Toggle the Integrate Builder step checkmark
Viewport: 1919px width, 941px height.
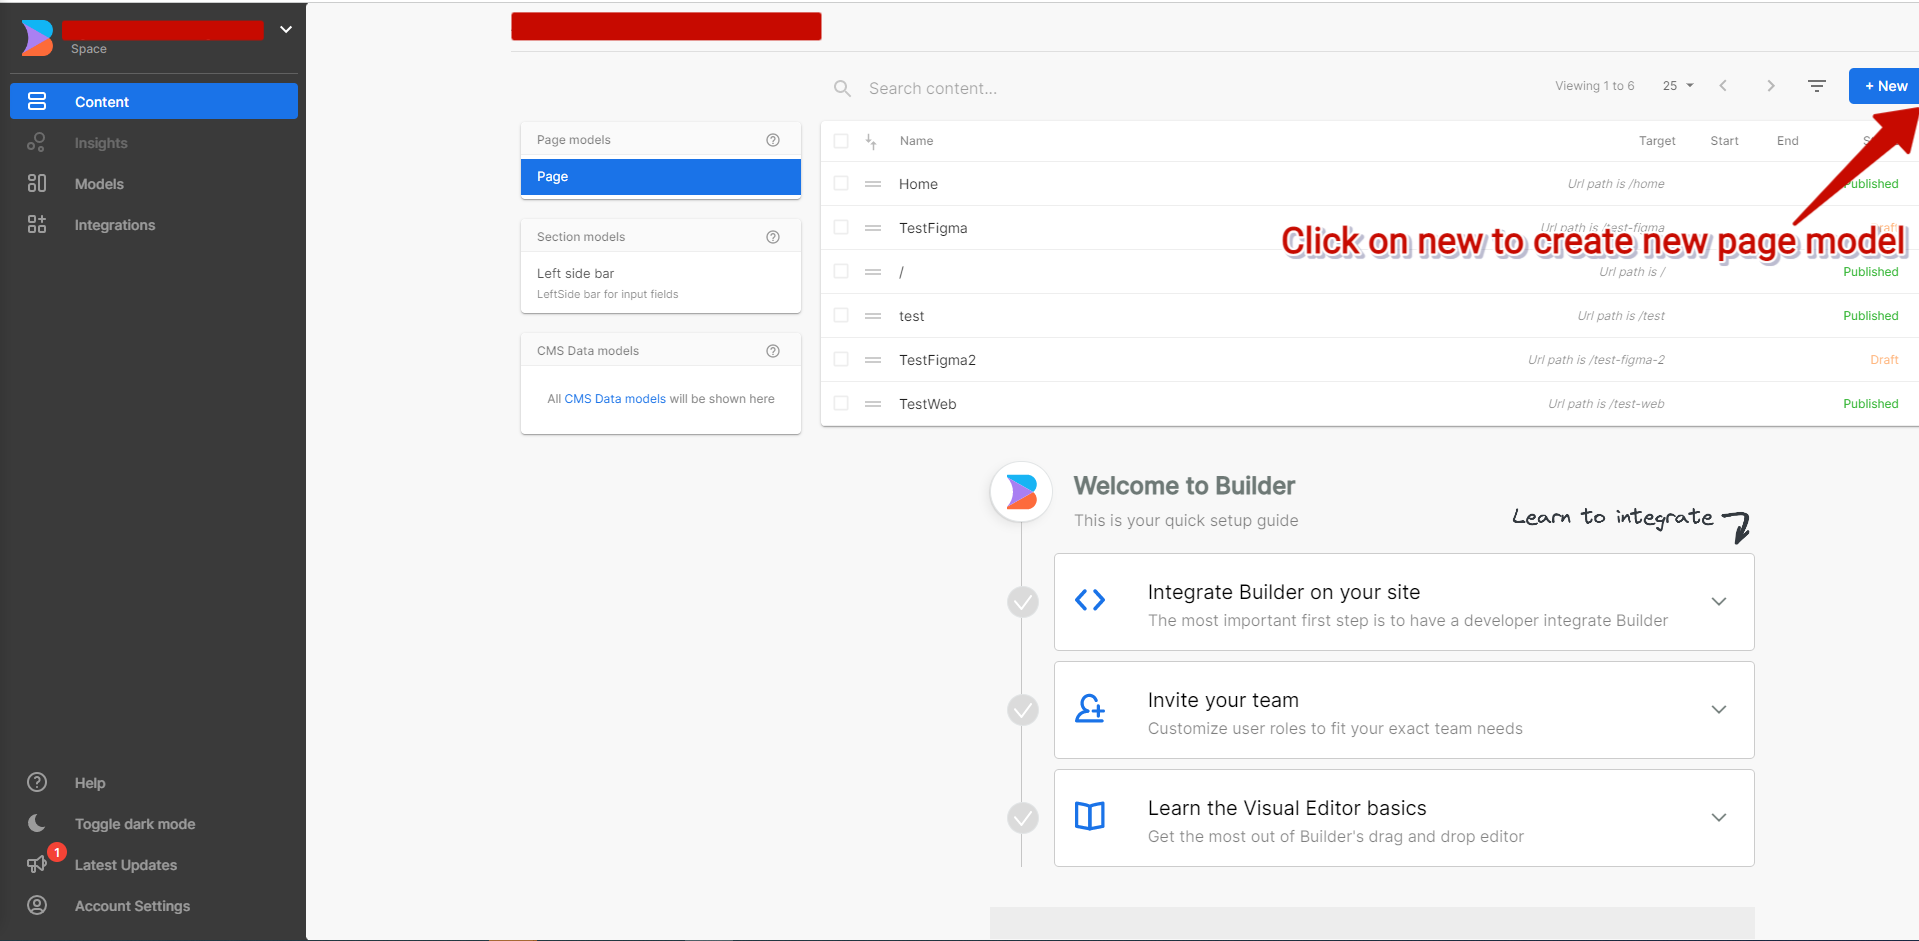1022,602
